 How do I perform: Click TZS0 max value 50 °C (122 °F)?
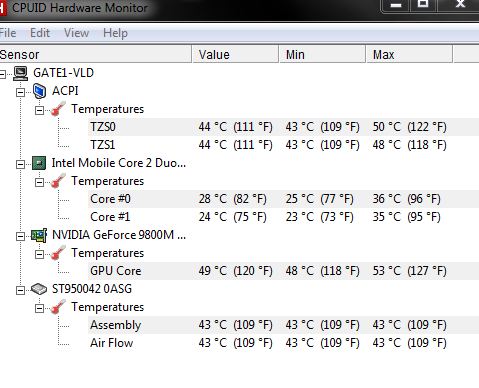pos(409,127)
